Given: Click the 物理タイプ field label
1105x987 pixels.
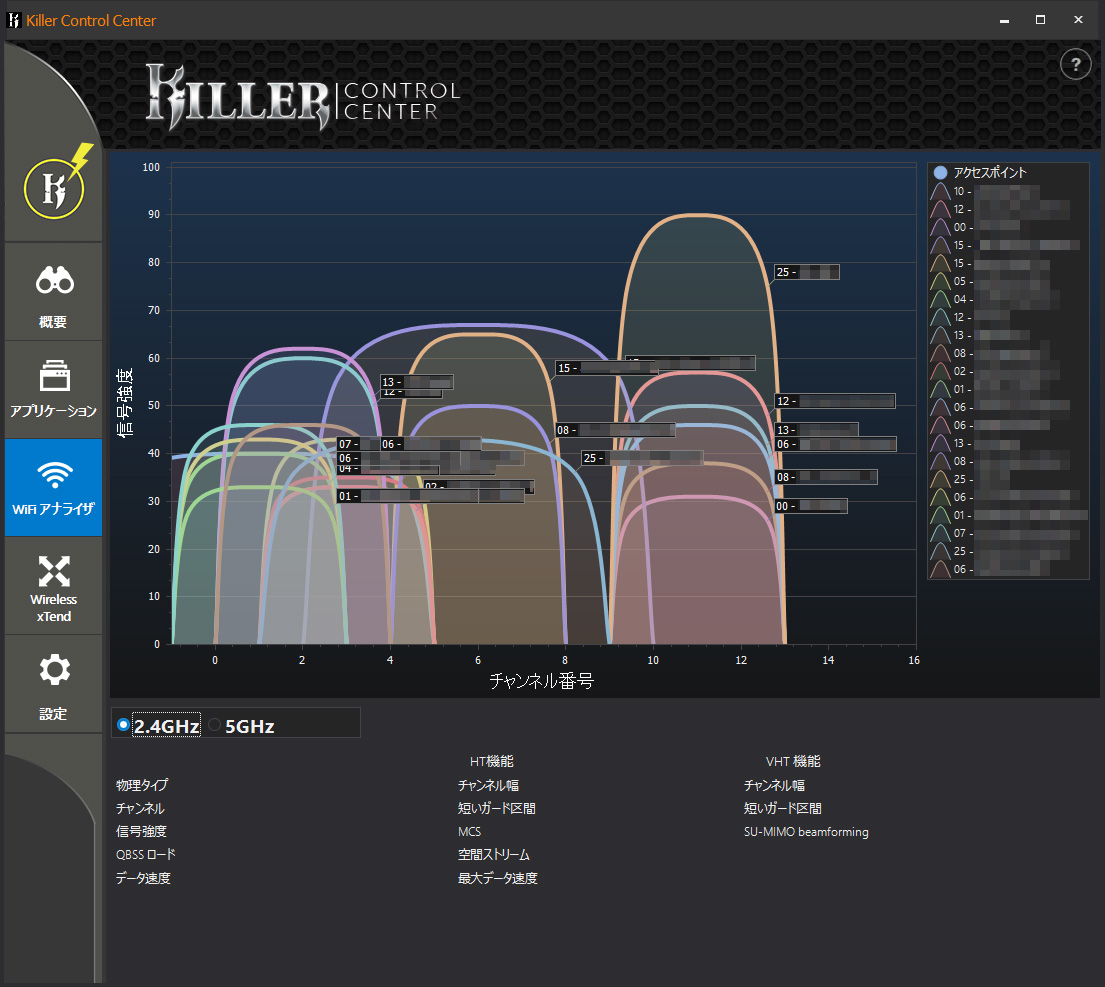Looking at the screenshot, I should pos(142,785).
